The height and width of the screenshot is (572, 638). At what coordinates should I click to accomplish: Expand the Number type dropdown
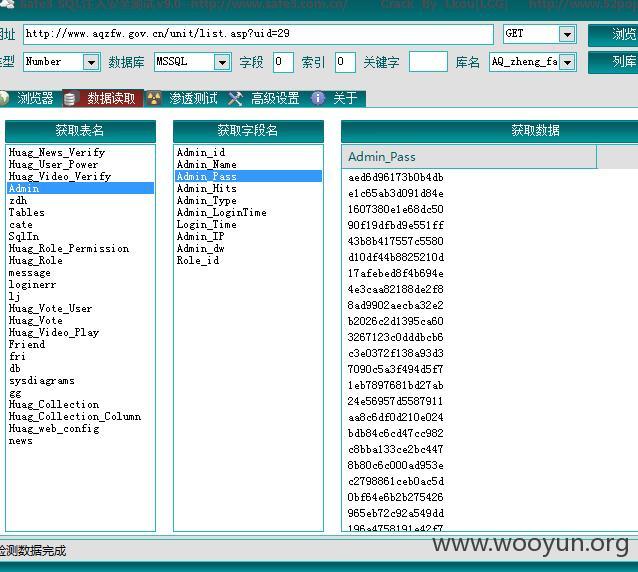pyautogui.click(x=92, y=62)
